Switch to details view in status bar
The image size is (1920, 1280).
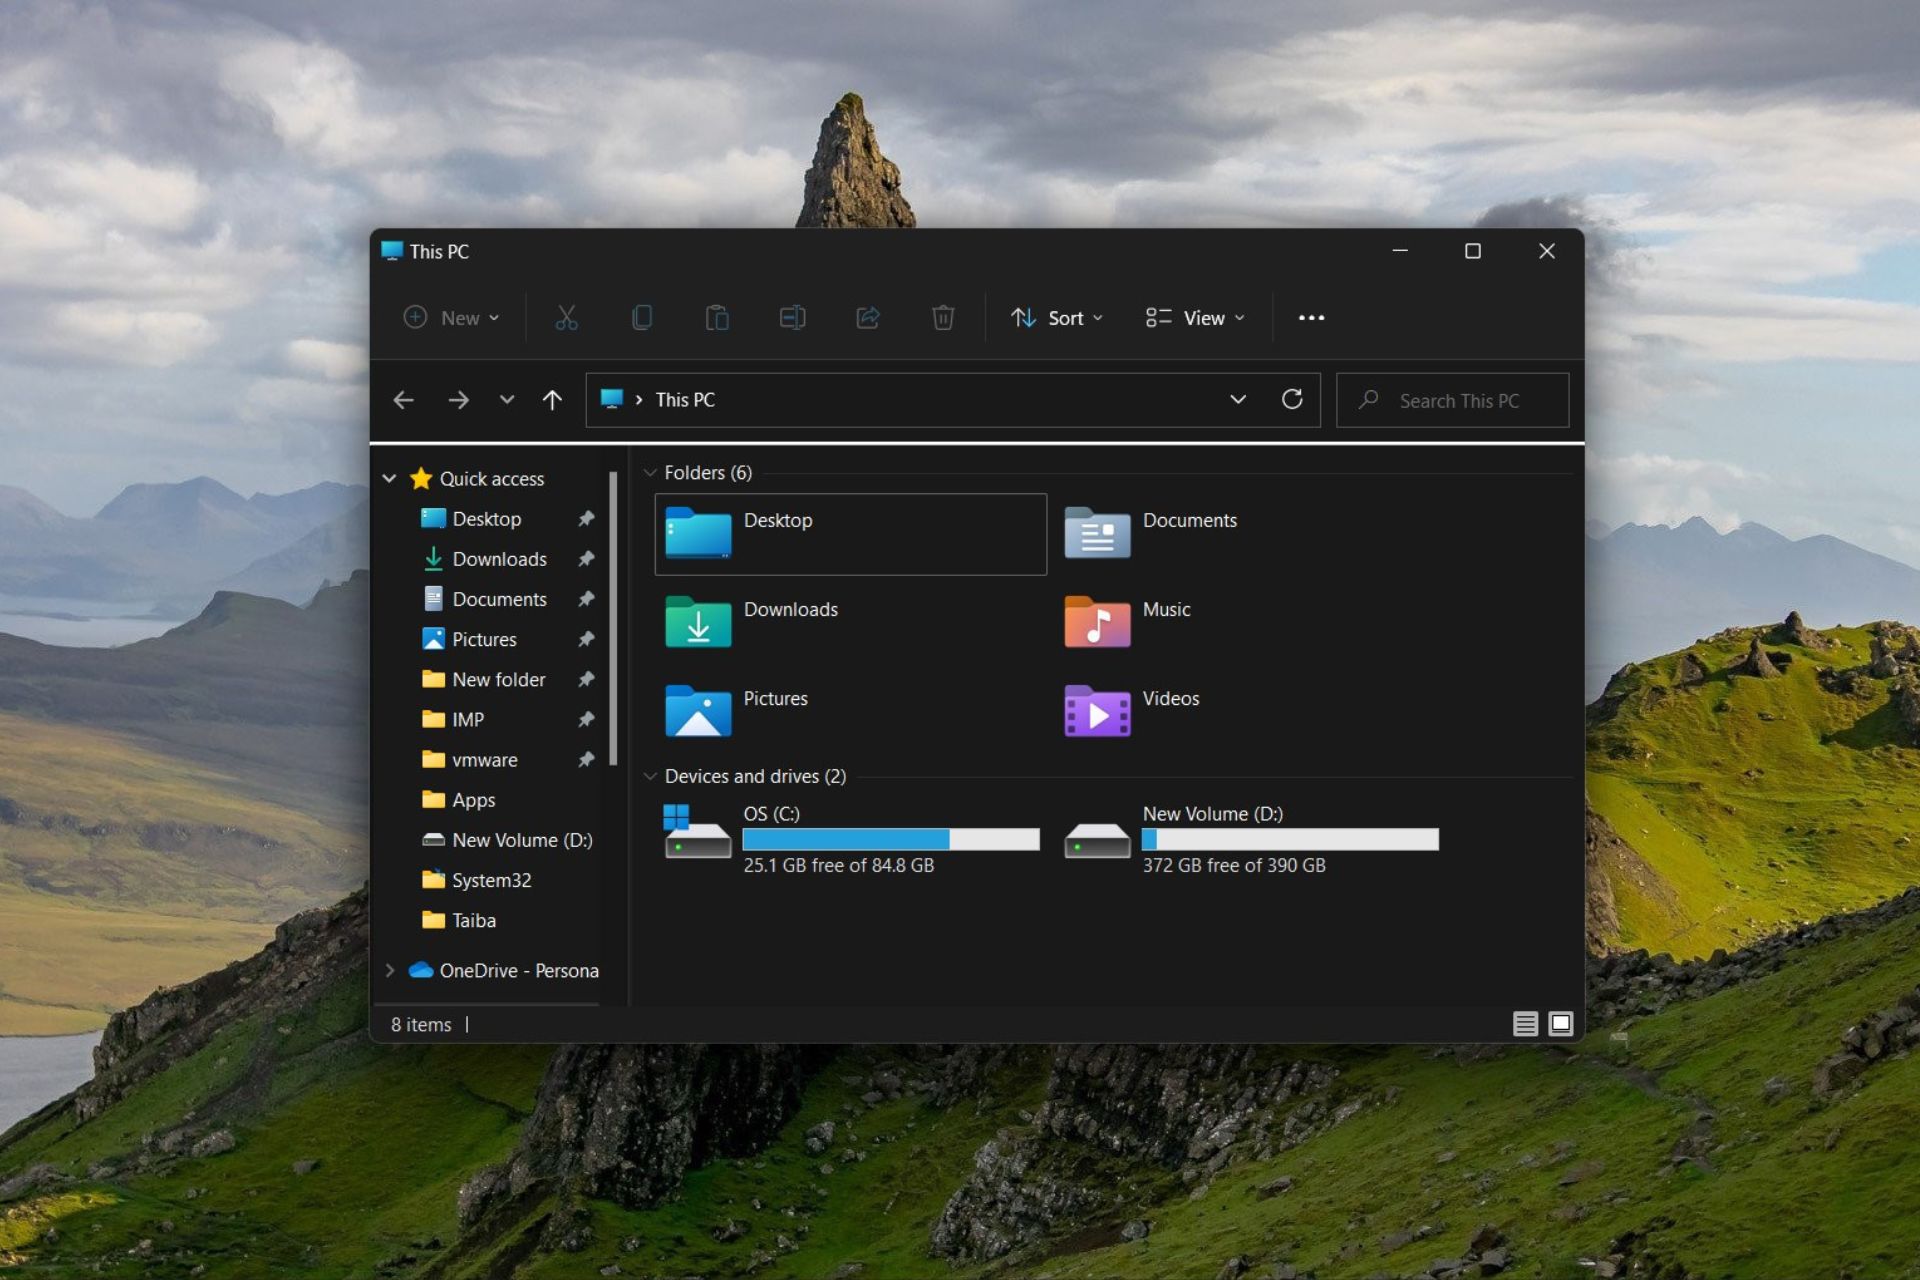1525,1024
